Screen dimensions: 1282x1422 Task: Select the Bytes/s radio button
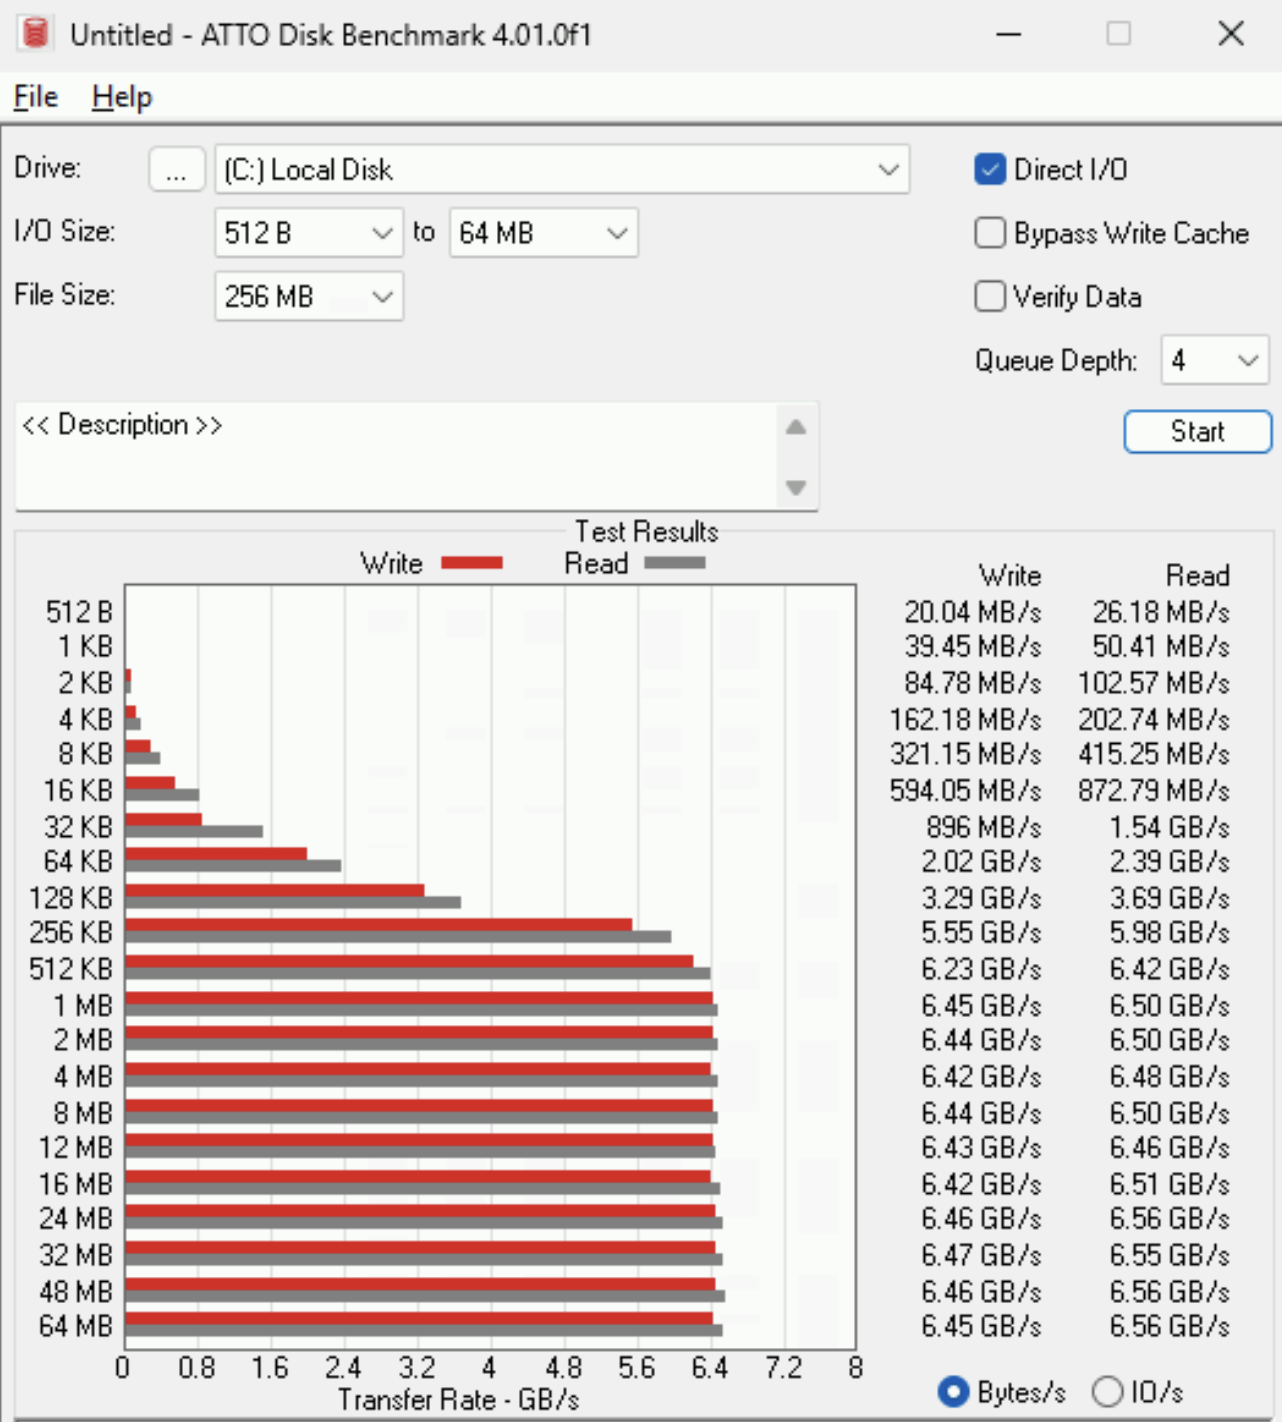point(953,1391)
